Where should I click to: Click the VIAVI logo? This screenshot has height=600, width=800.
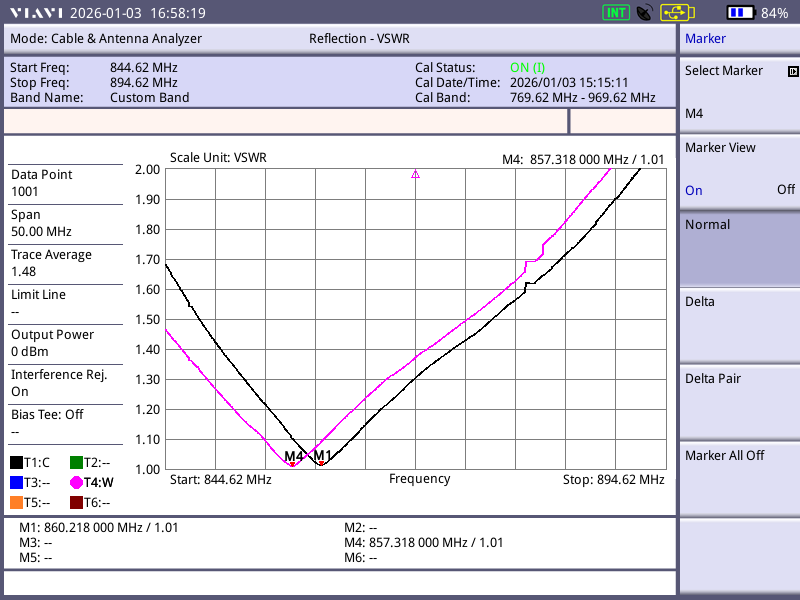tap(35, 13)
